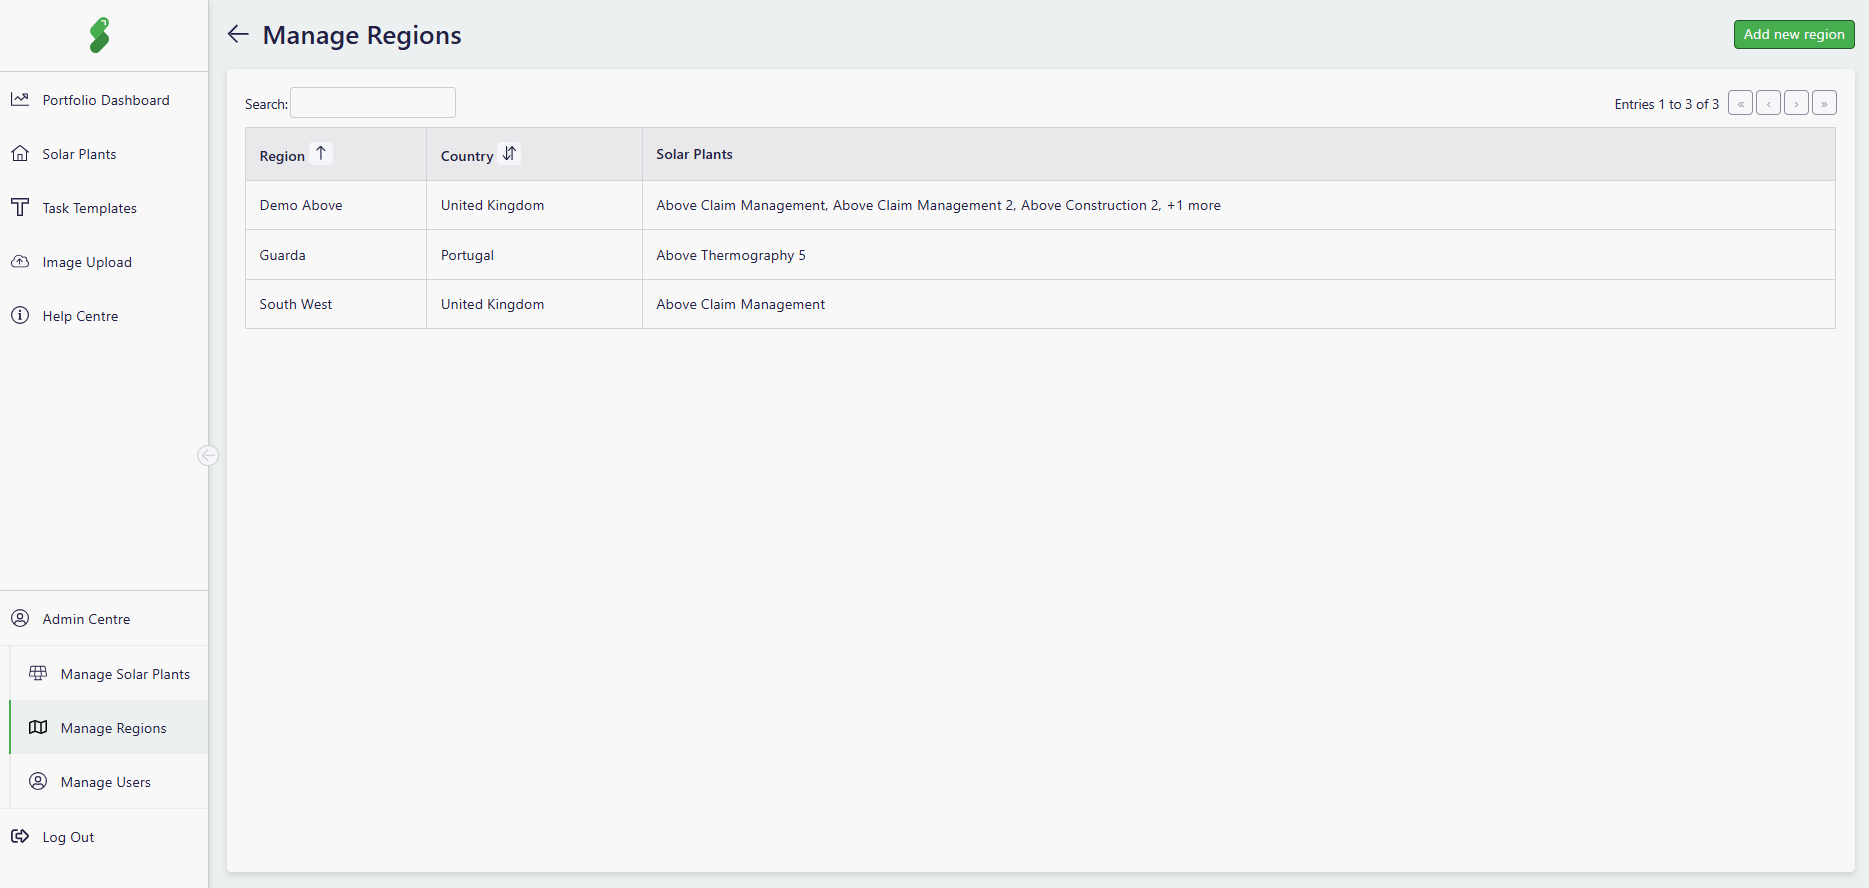Open the Portfolio Dashboard chart icon
The image size is (1869, 888).
click(x=20, y=99)
